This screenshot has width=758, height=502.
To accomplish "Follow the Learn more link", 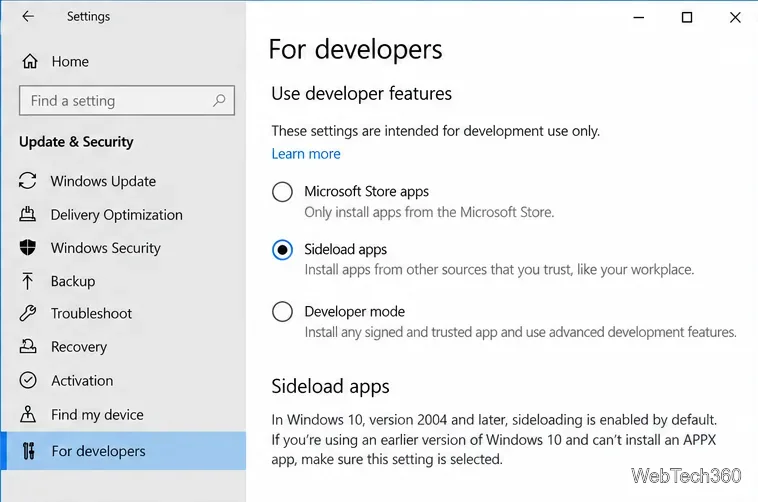I will pyautogui.click(x=306, y=154).
